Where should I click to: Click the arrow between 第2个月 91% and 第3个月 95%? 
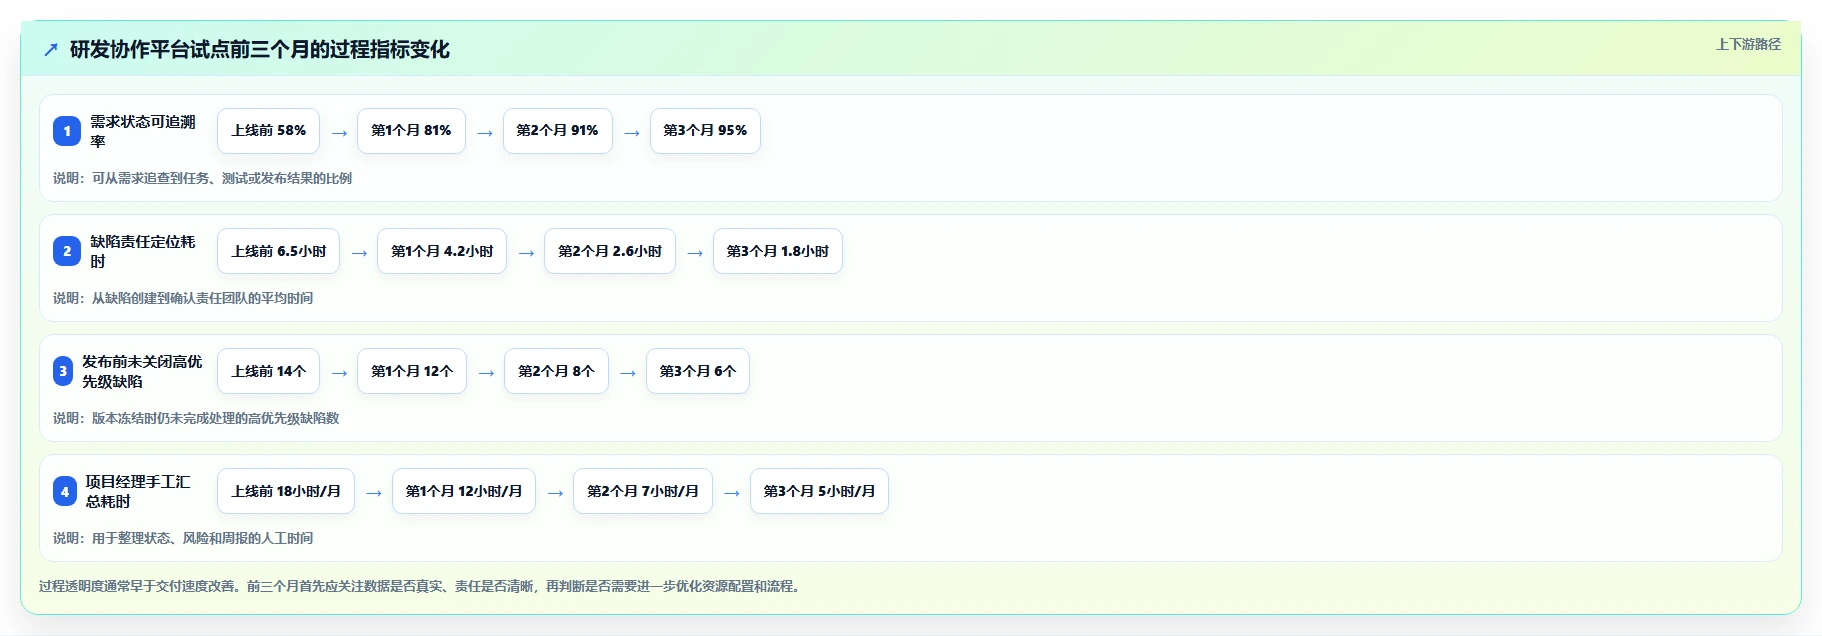(632, 133)
